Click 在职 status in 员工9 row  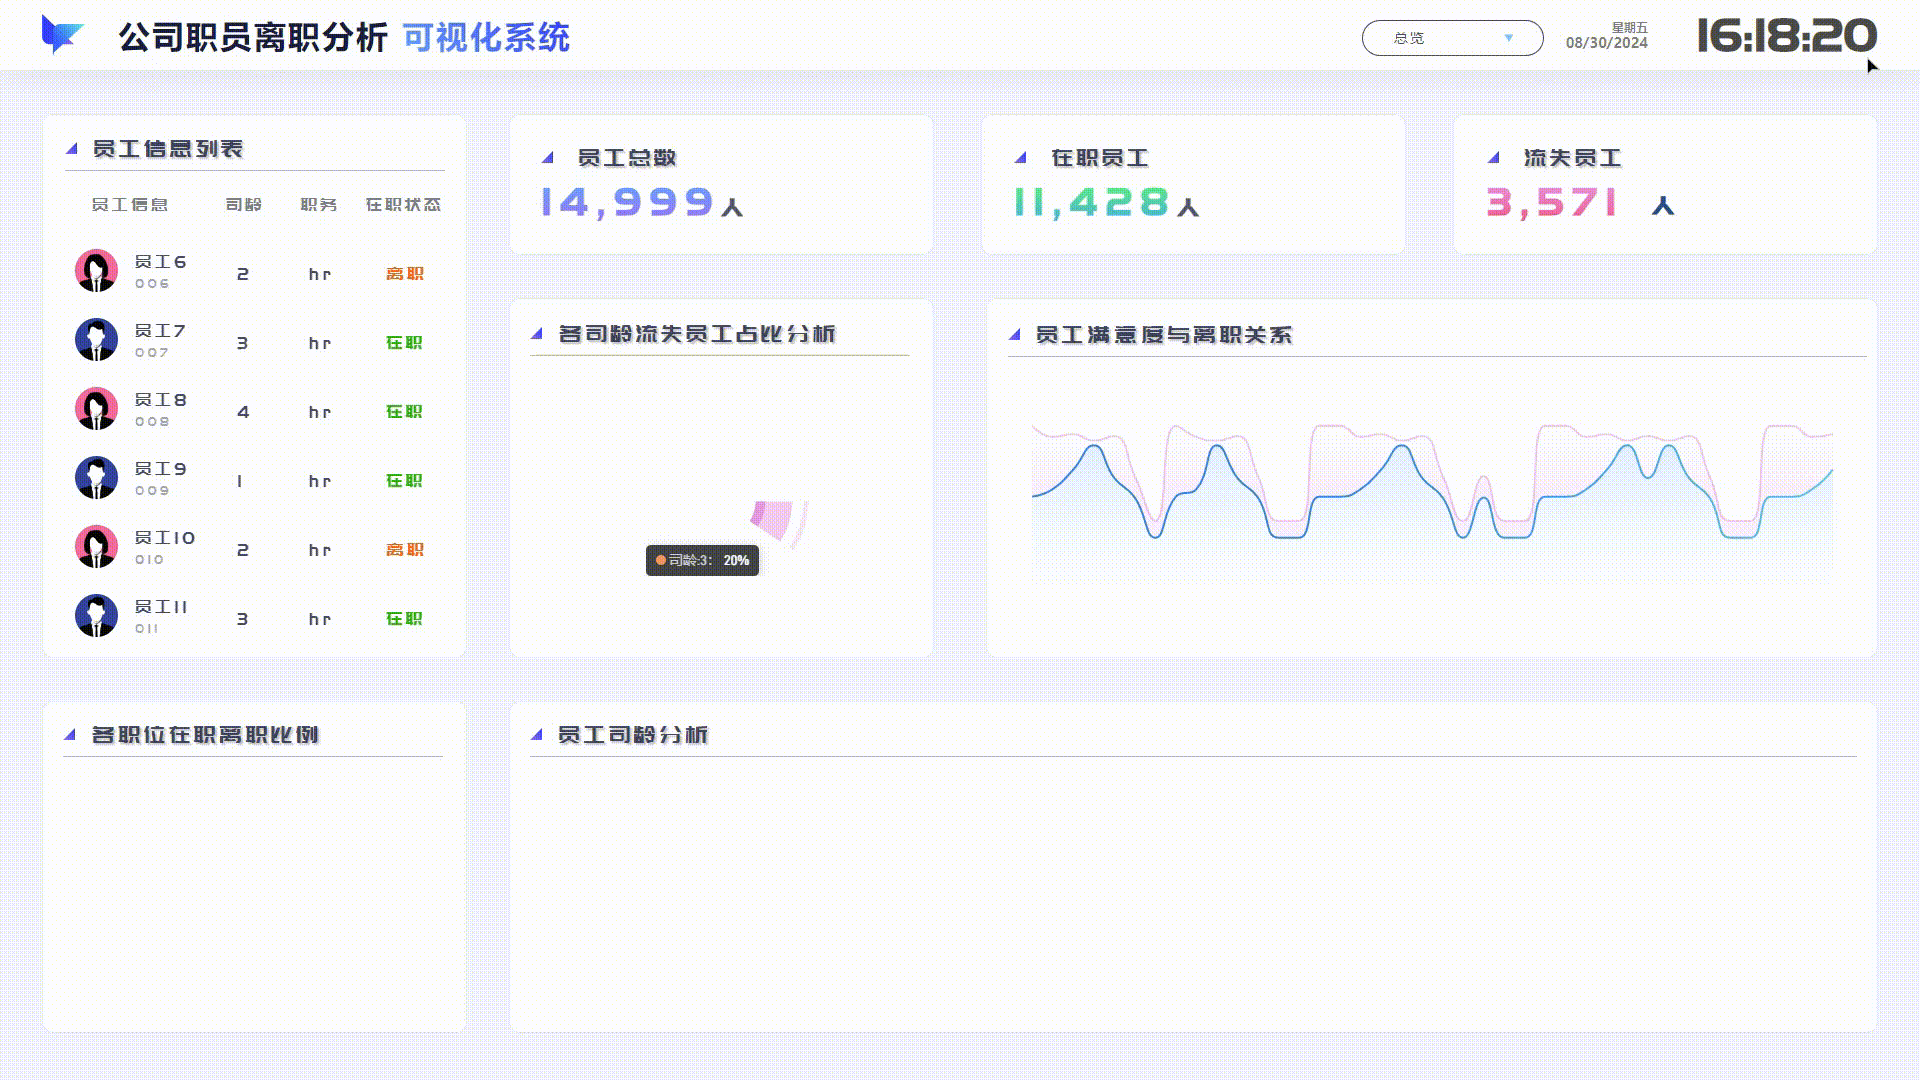[405, 481]
